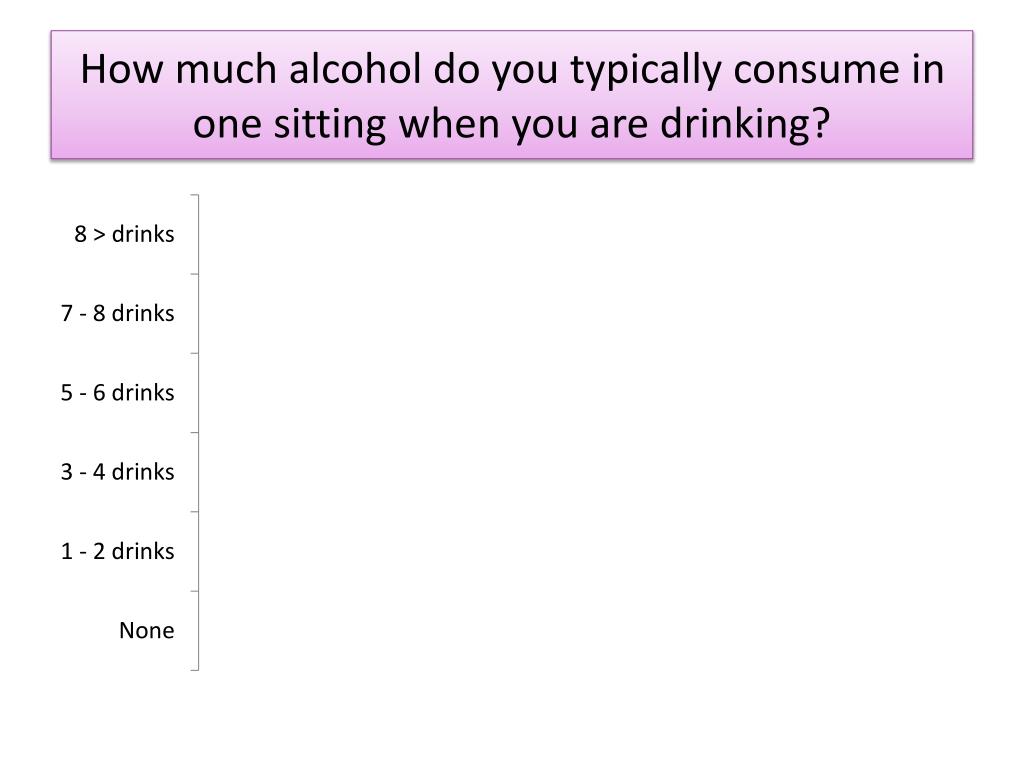Select tick between "1 - 2 drinks" and "None"
This screenshot has height=768, width=1024.
[194, 591]
